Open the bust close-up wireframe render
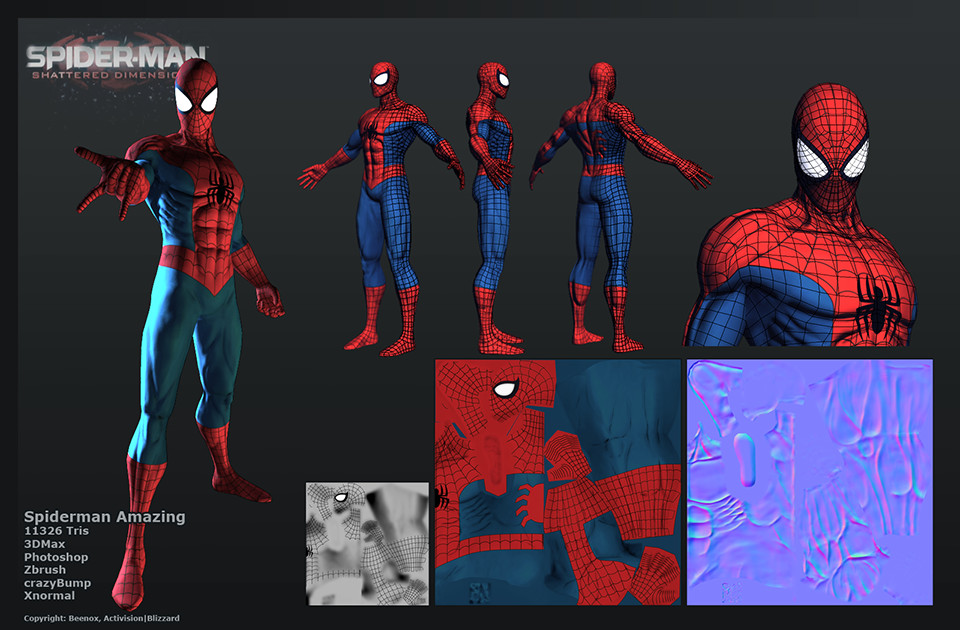Image resolution: width=960 pixels, height=630 pixels. (801, 214)
